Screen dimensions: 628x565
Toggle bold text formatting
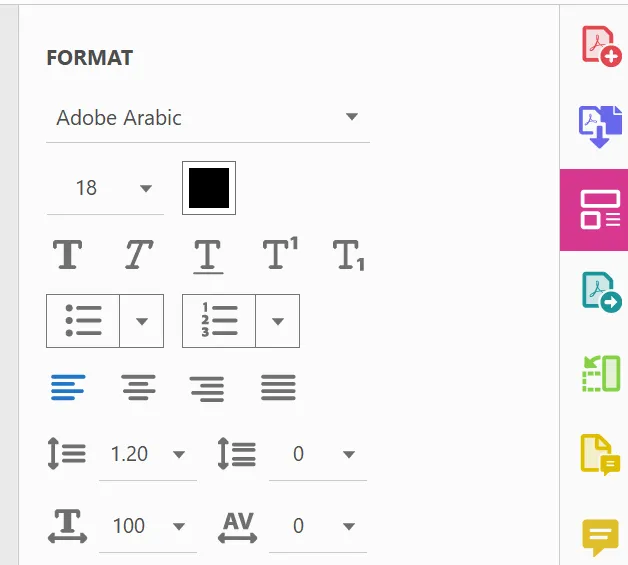(x=67, y=255)
